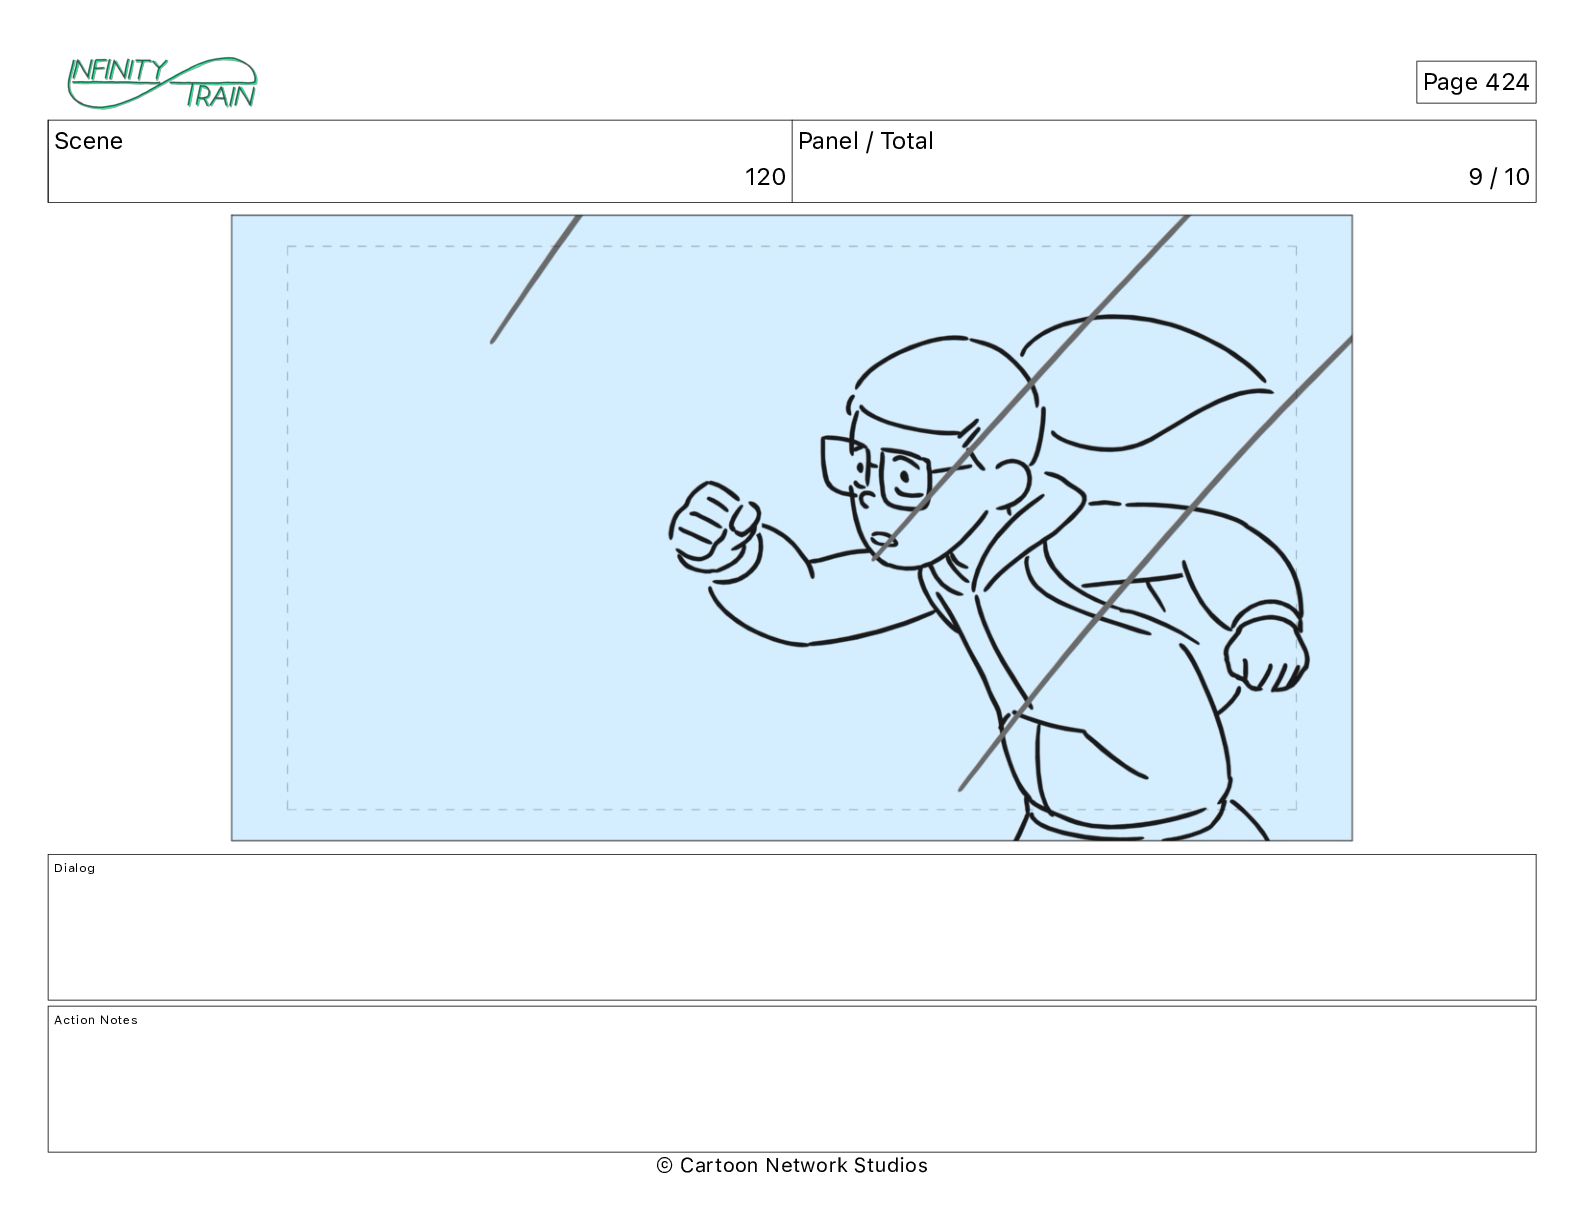The width and height of the screenshot is (1584, 1224).
Task: Click the storyboard panel drawing
Action: pyautogui.click(x=792, y=528)
